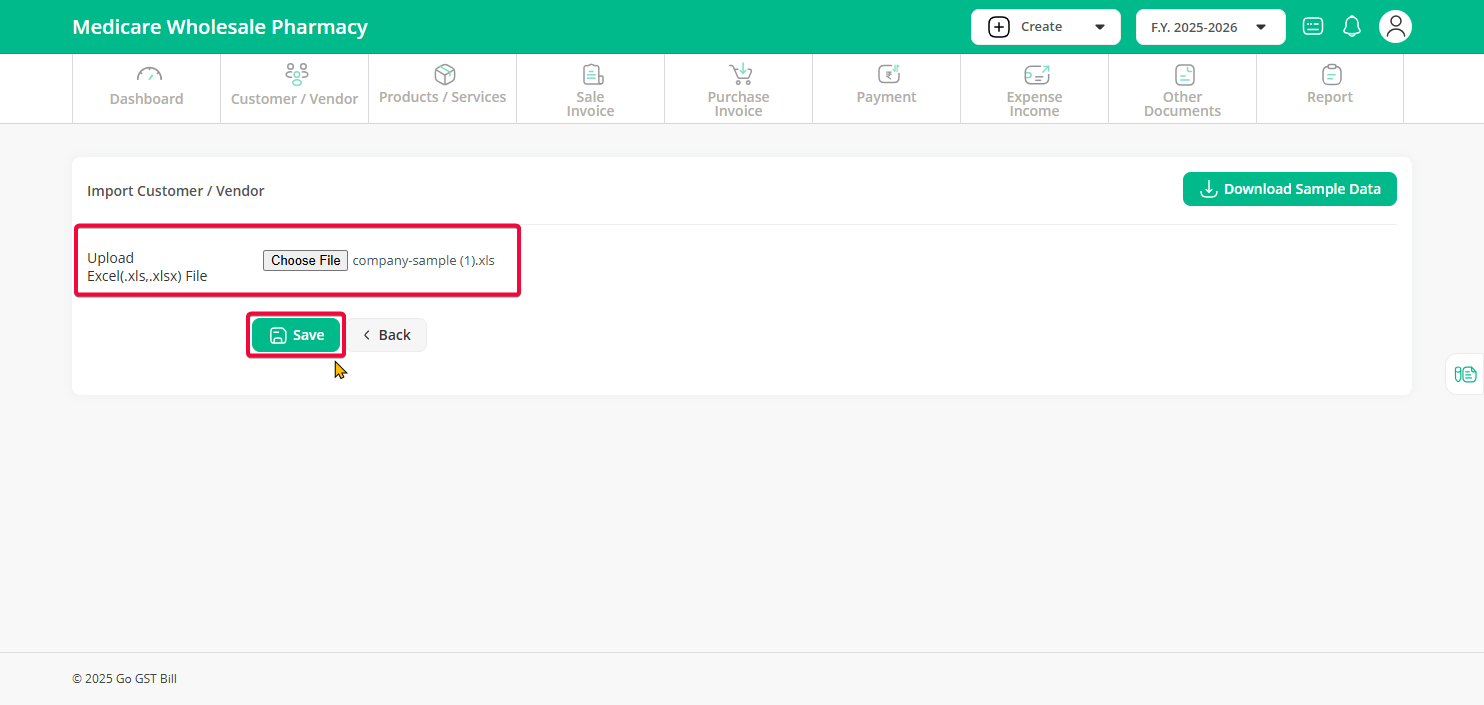1484x705 pixels.
Task: Click Download Sample Data button
Action: [x=1289, y=189]
